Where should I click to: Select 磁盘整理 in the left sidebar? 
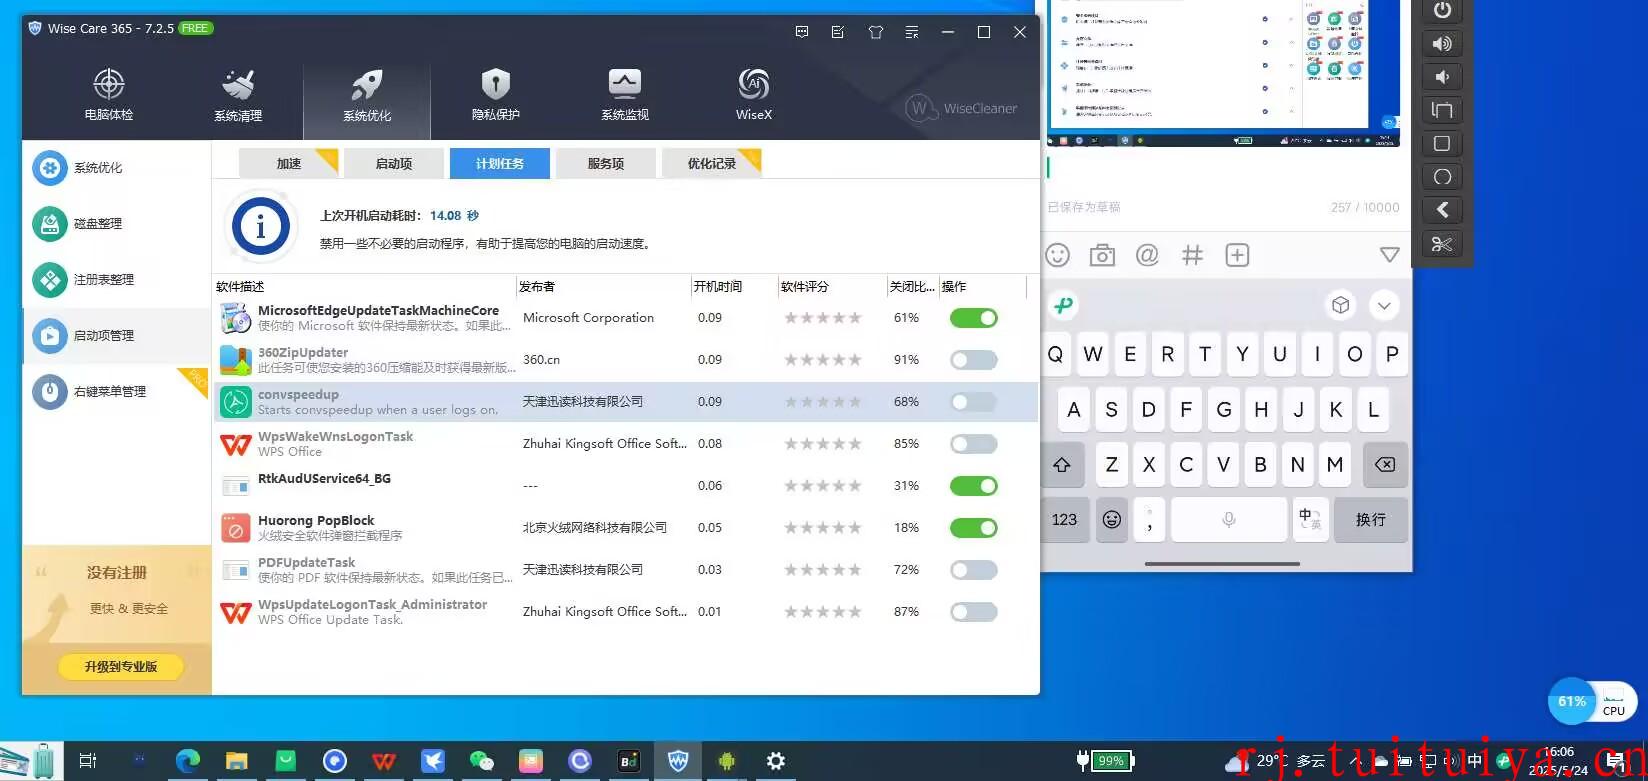[x=116, y=224]
